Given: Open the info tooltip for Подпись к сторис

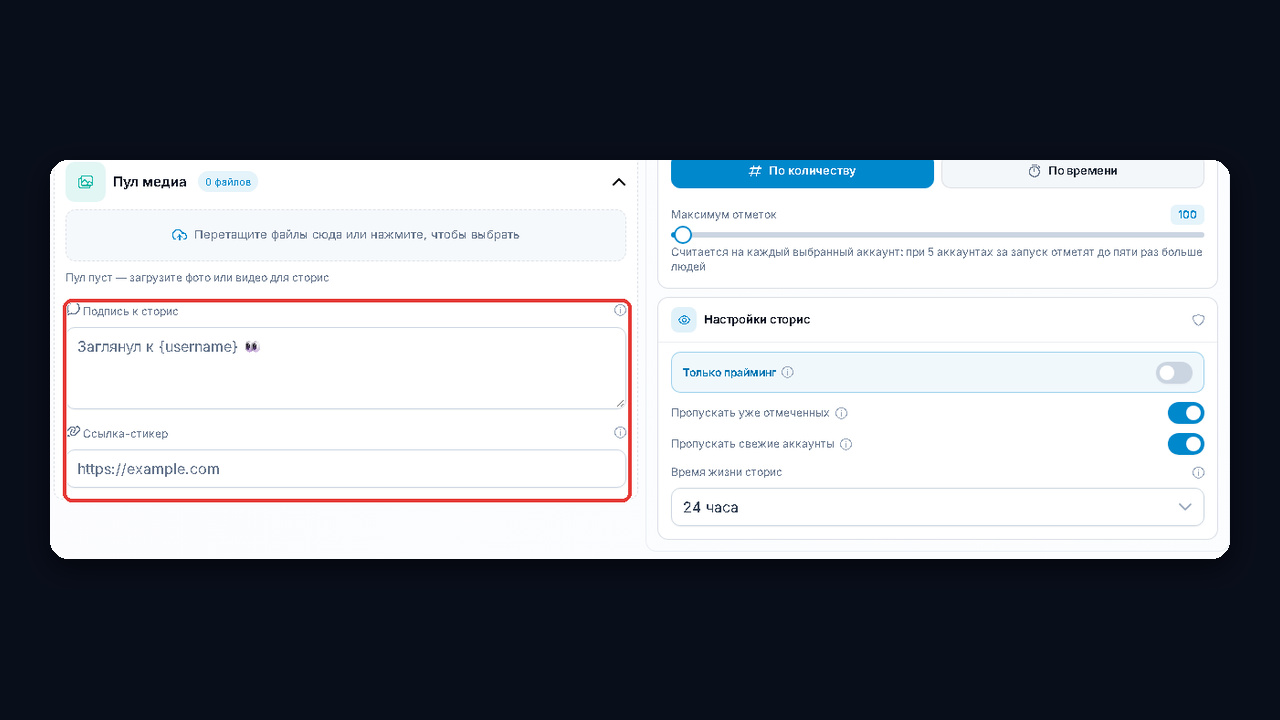Looking at the screenshot, I should [620, 310].
